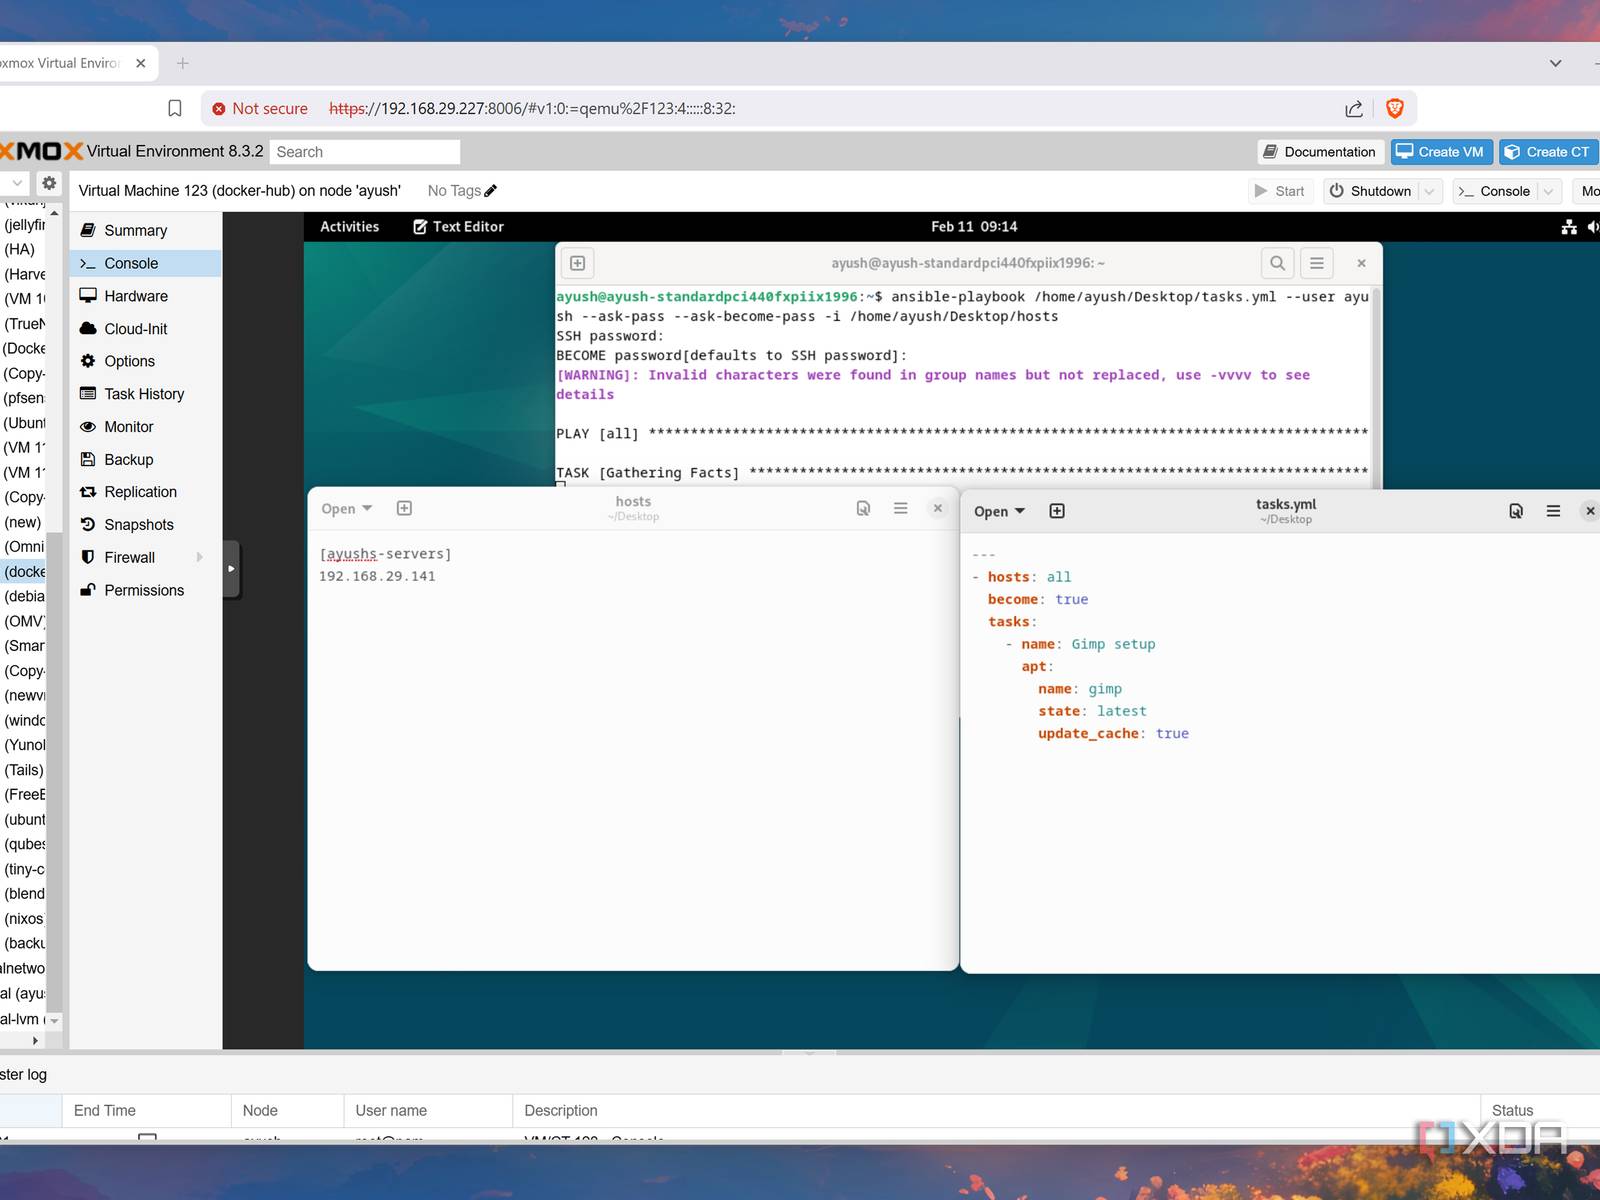The height and width of the screenshot is (1200, 1600).
Task: Open the Snapshots tab
Action: coord(138,525)
